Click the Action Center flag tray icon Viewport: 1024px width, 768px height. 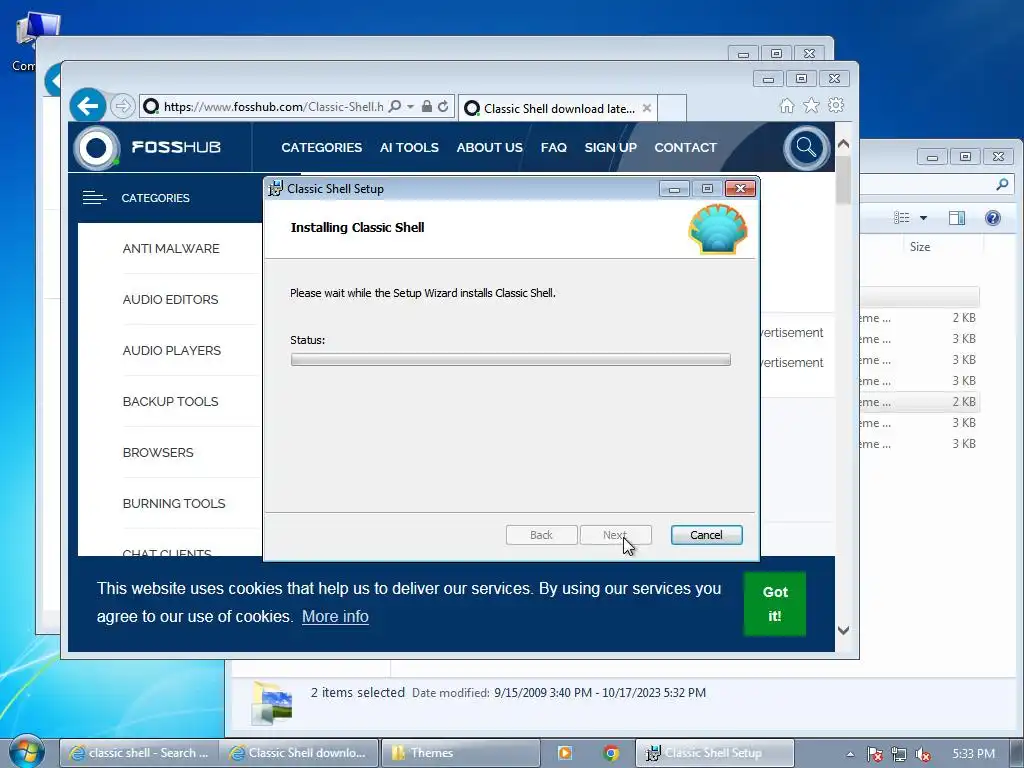click(874, 754)
